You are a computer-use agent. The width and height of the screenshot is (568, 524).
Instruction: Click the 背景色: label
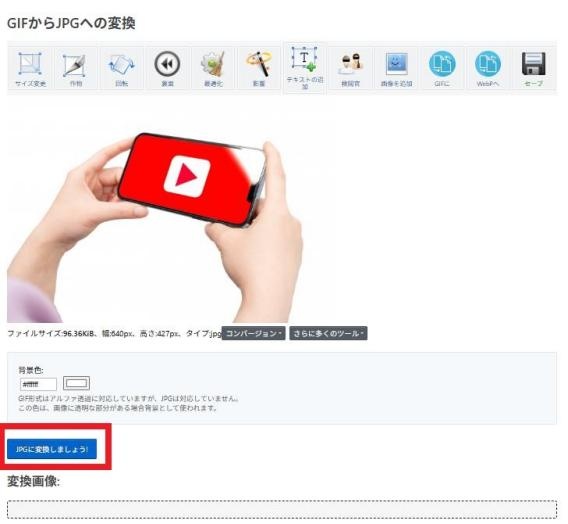[x=31, y=370]
